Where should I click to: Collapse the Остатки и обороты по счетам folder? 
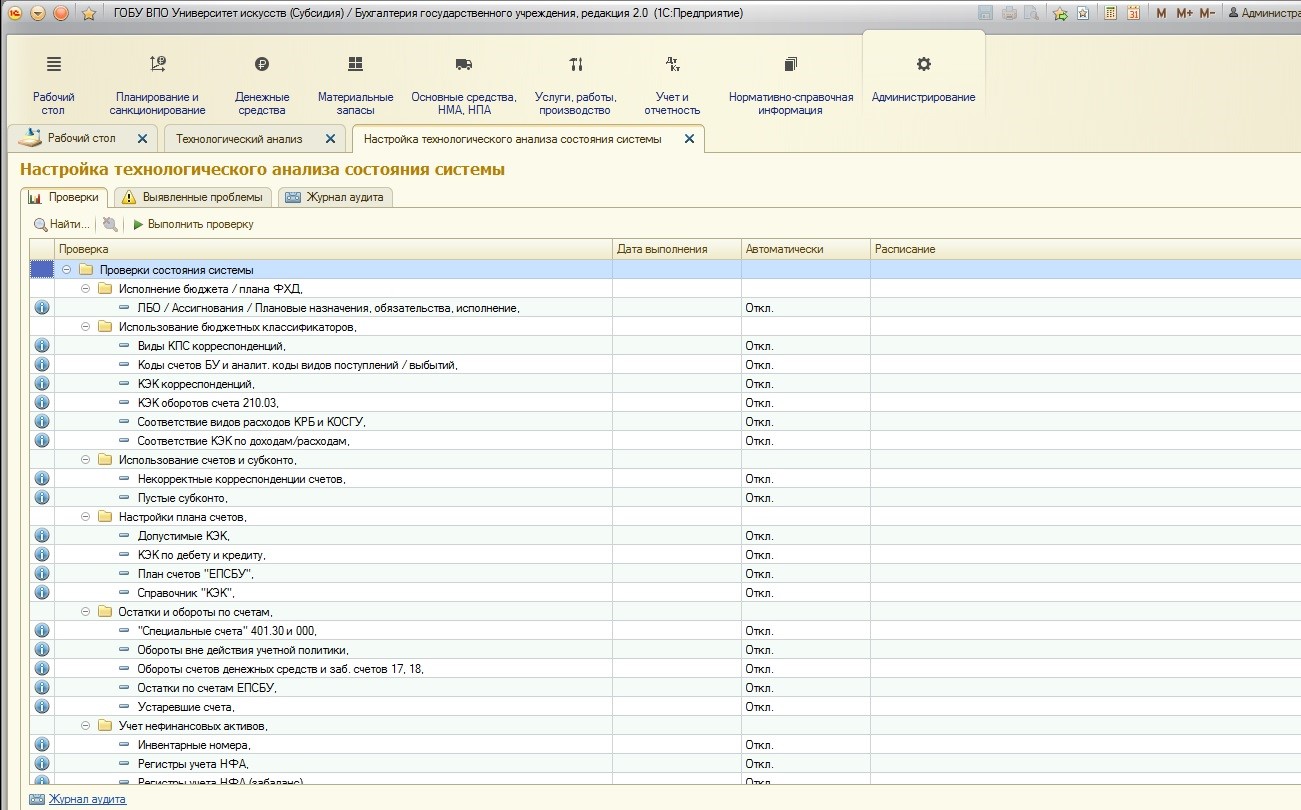click(86, 612)
